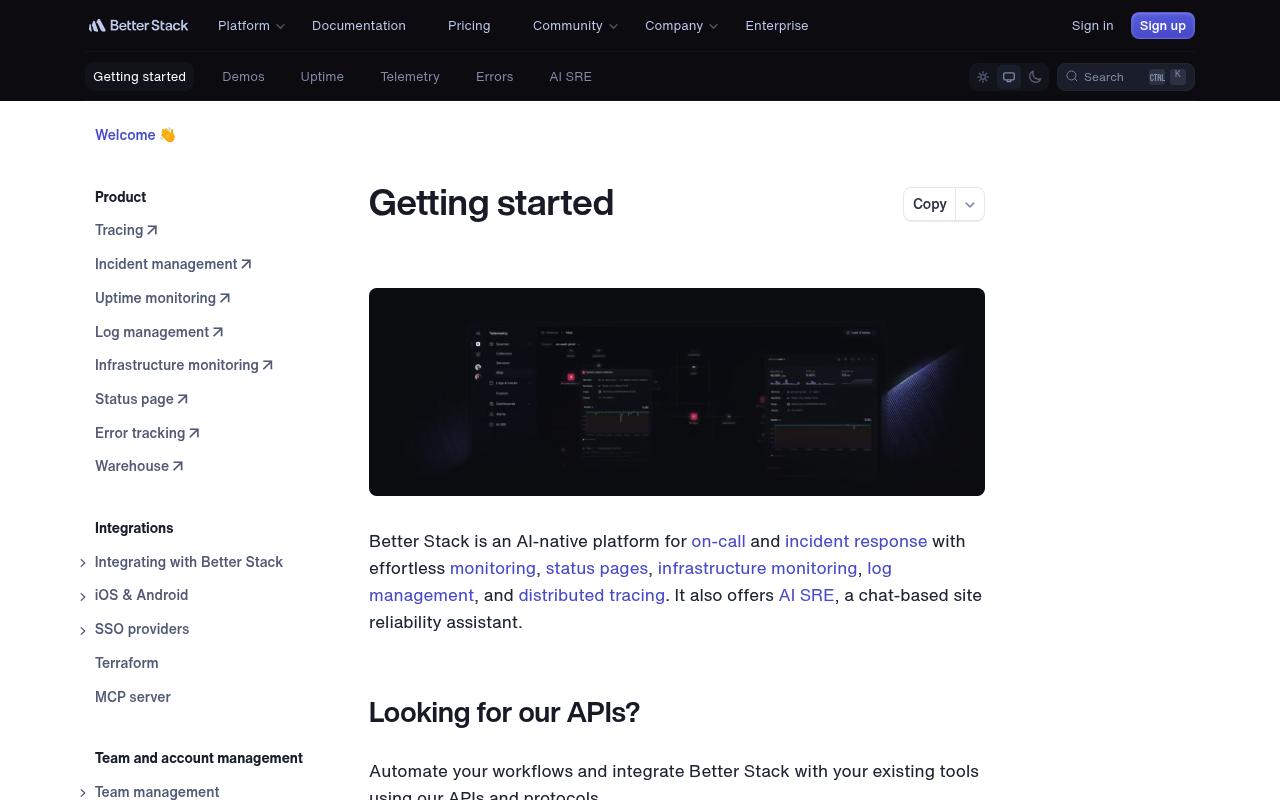Viewport: 1280px width, 800px height.
Task: Open Error tracking sidebar link
Action: pyautogui.click(x=147, y=433)
